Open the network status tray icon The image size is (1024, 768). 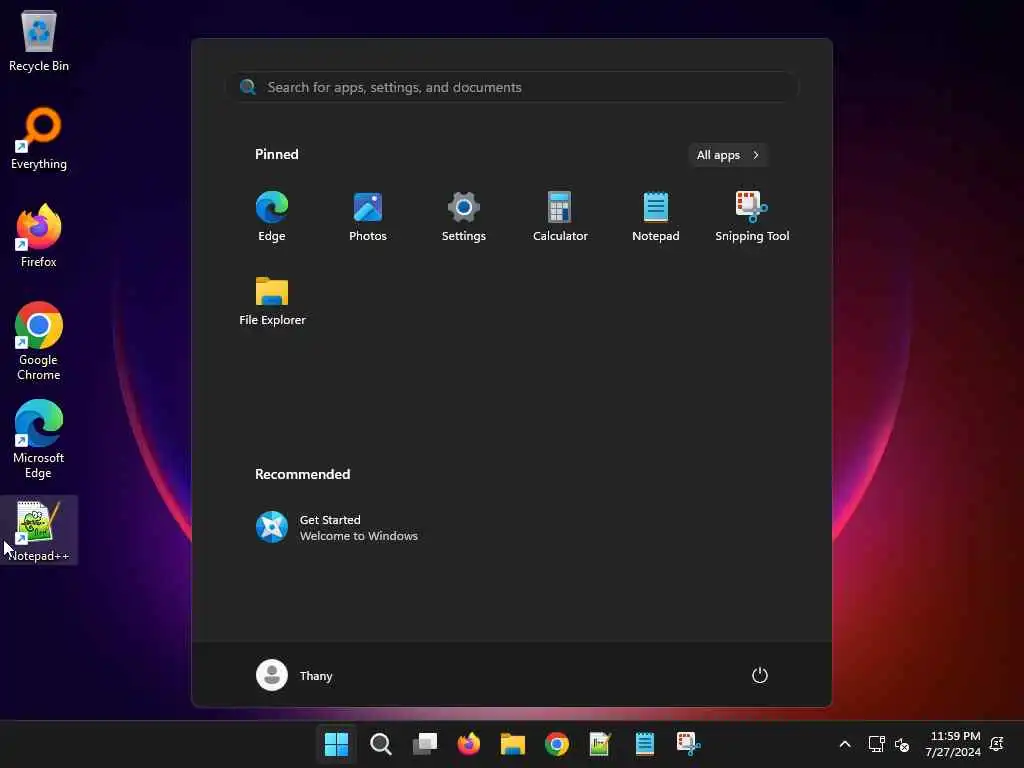[876, 744]
